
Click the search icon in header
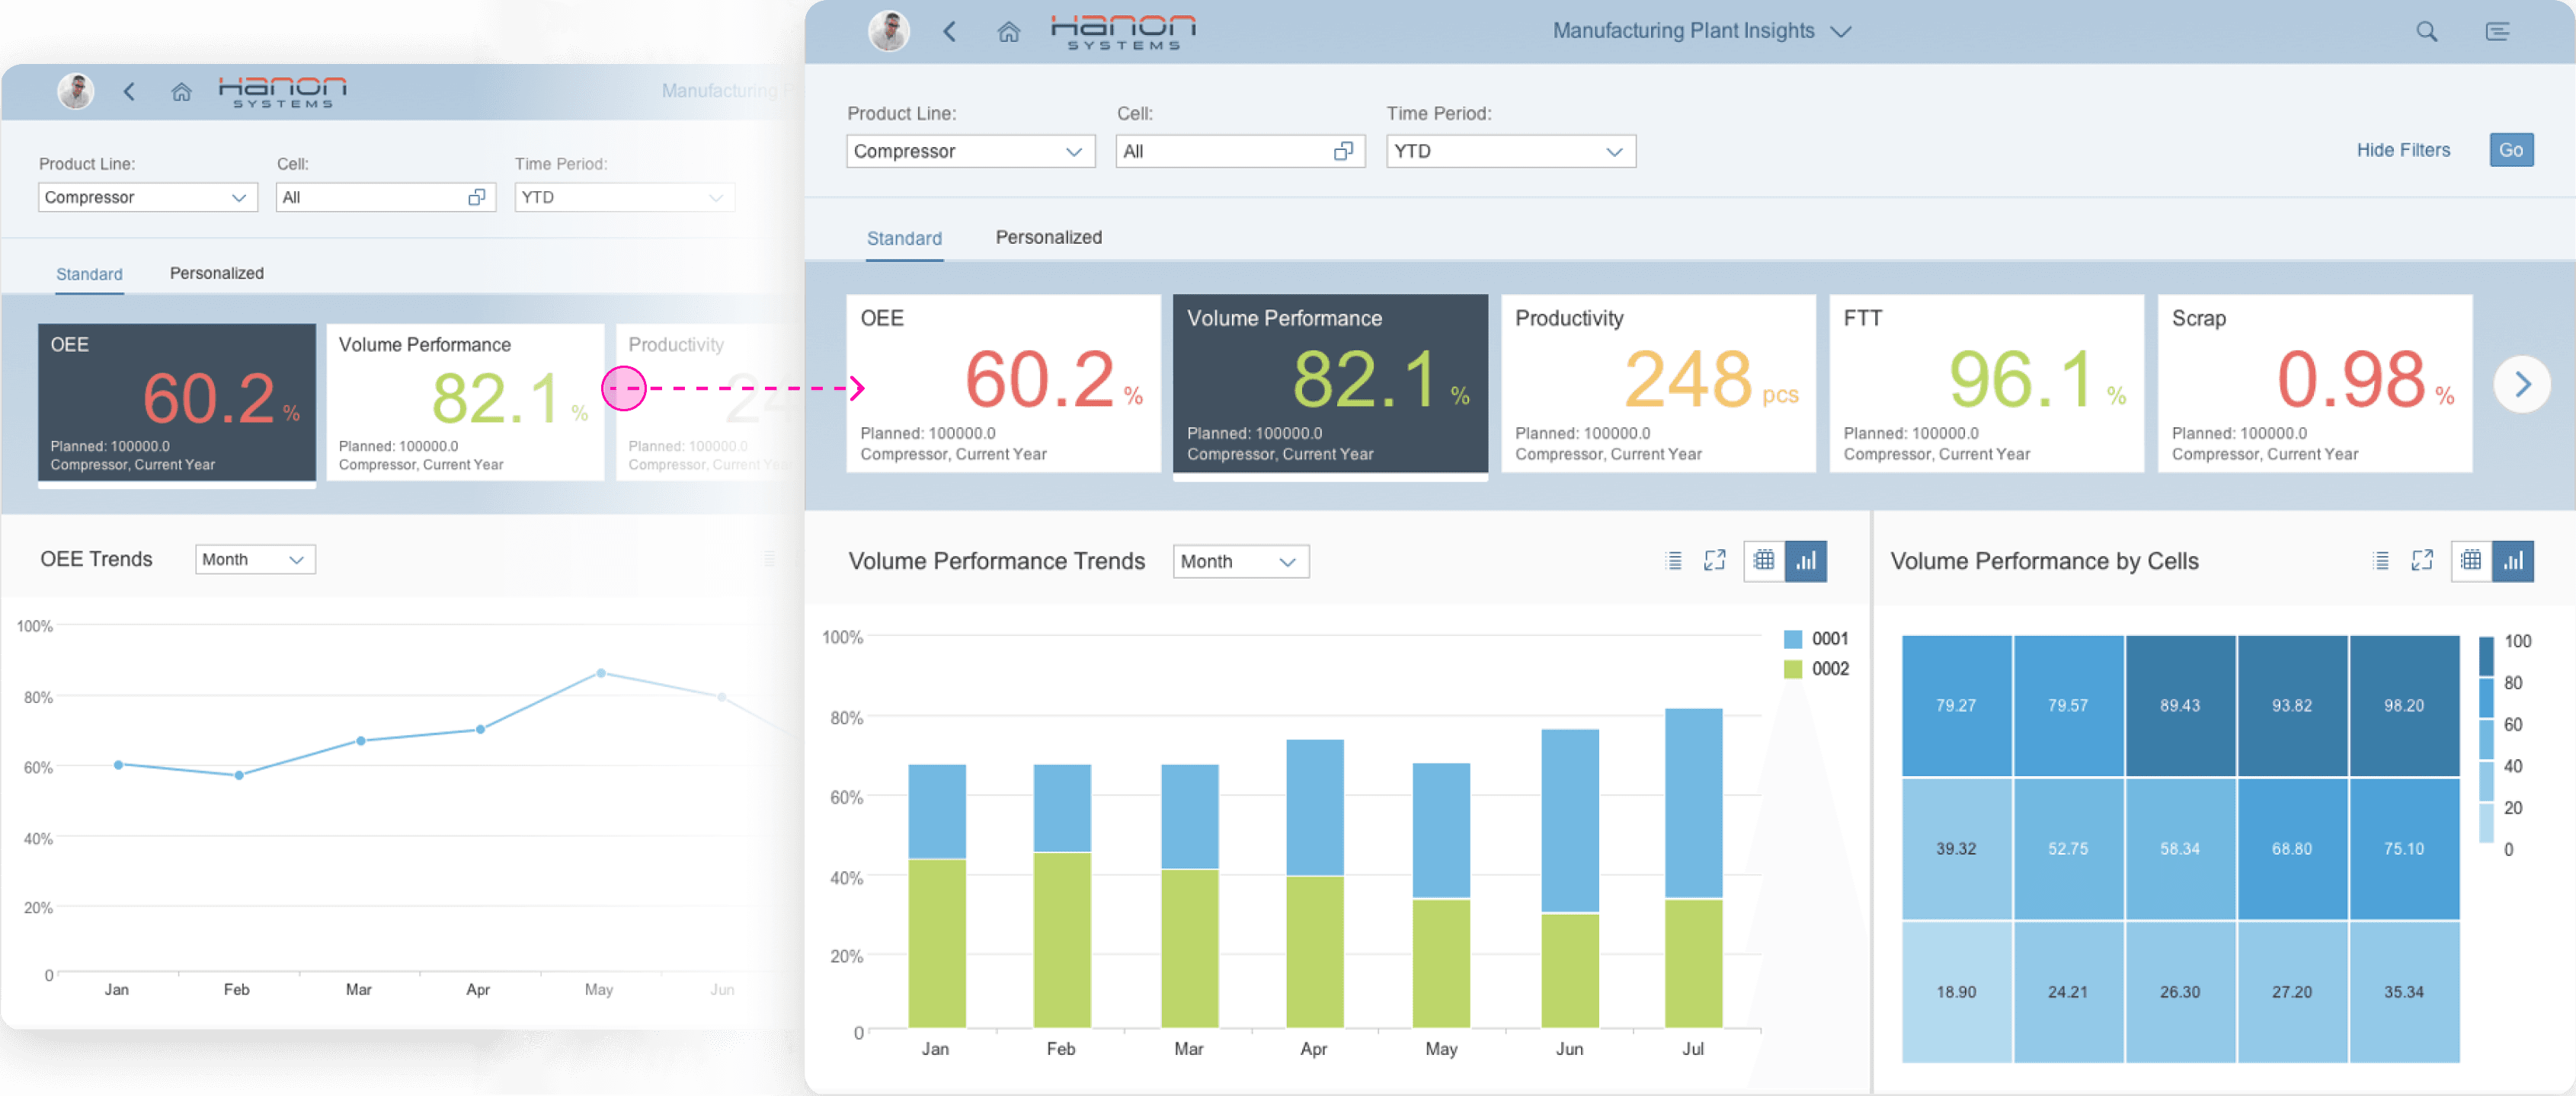(x=2426, y=32)
